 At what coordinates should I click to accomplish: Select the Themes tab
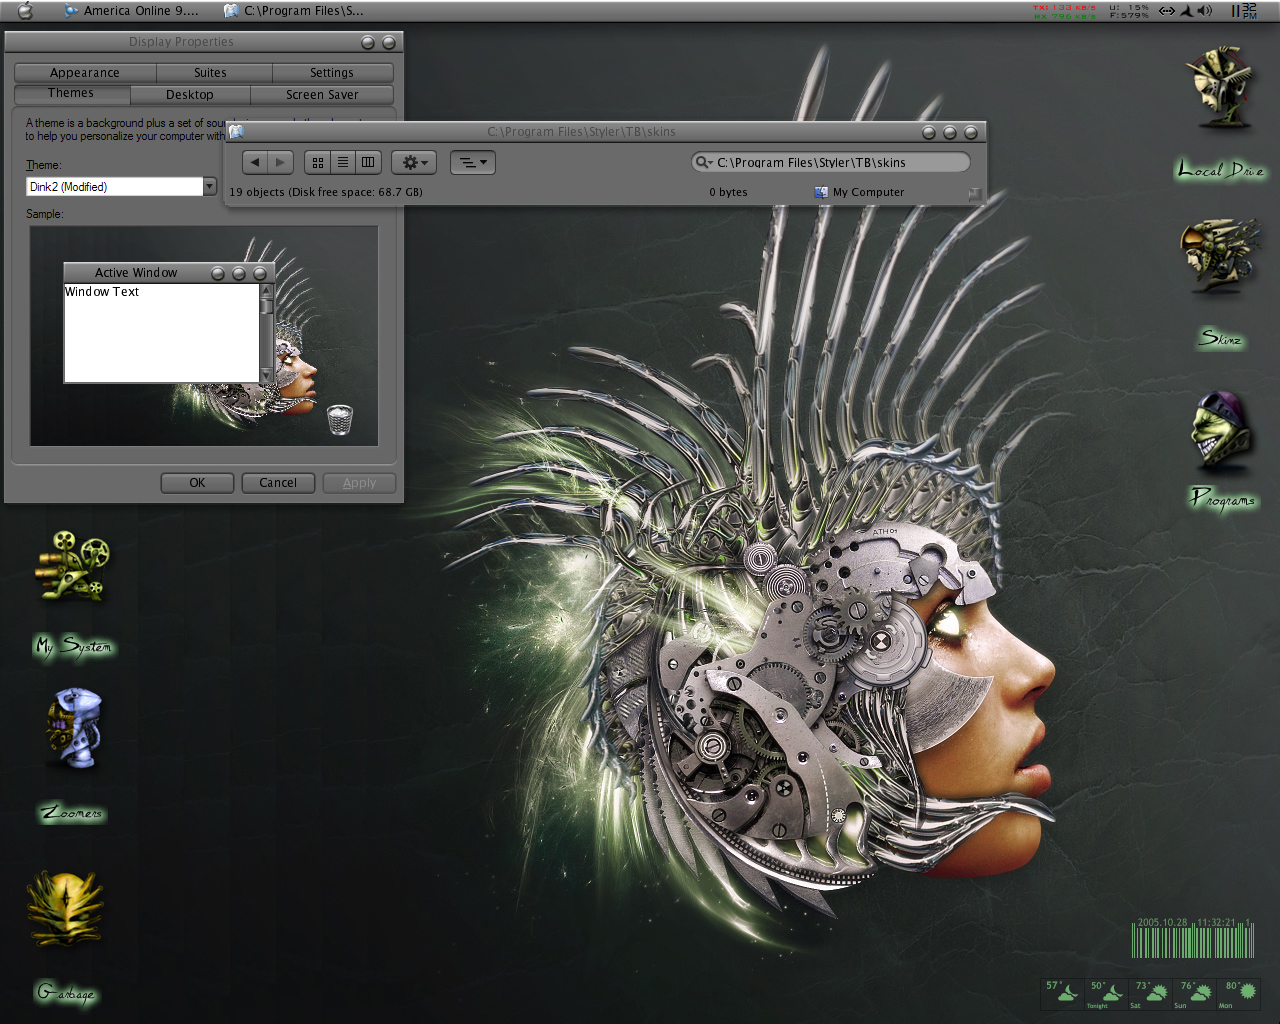click(72, 94)
